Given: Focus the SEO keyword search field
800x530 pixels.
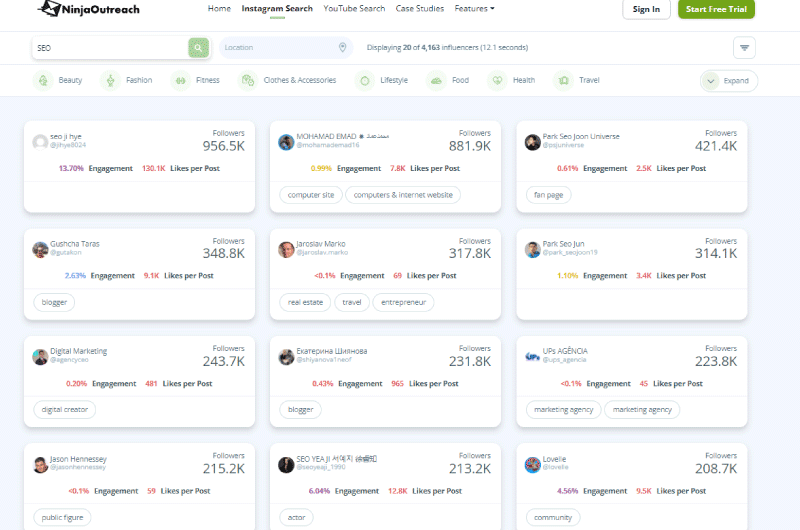Looking at the screenshot, I should tap(110, 48).
